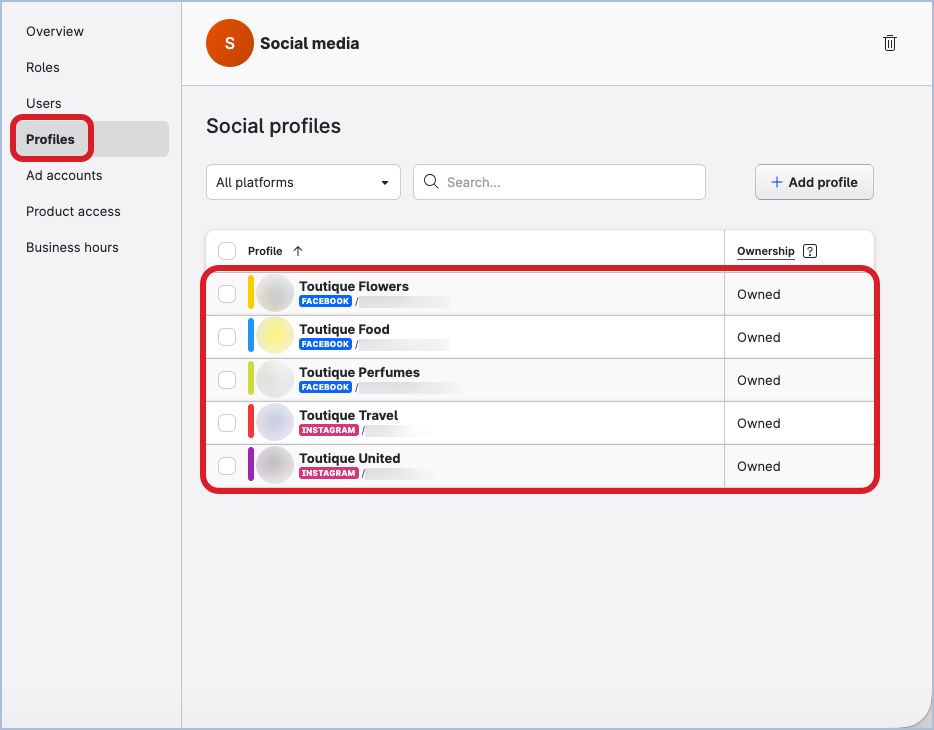Open the Toutique Travel profile name
Image resolution: width=934 pixels, height=730 pixels.
[348, 415]
